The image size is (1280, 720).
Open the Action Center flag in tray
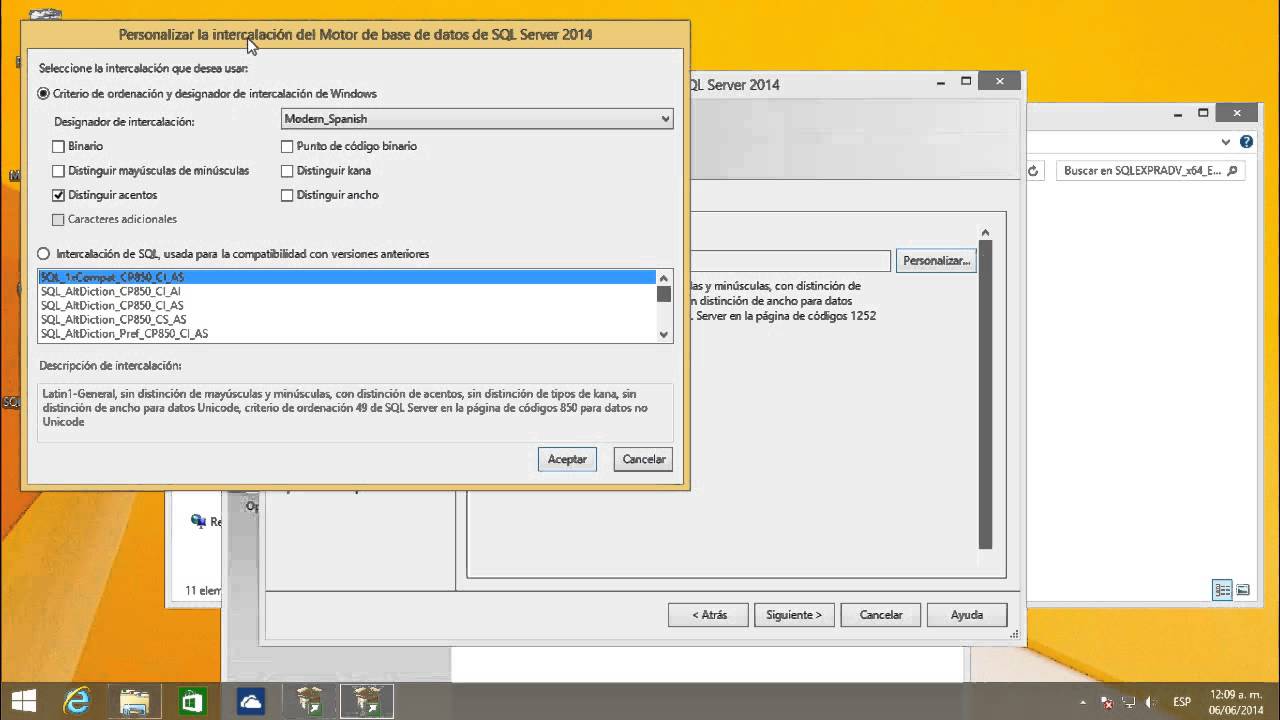tap(1106, 702)
